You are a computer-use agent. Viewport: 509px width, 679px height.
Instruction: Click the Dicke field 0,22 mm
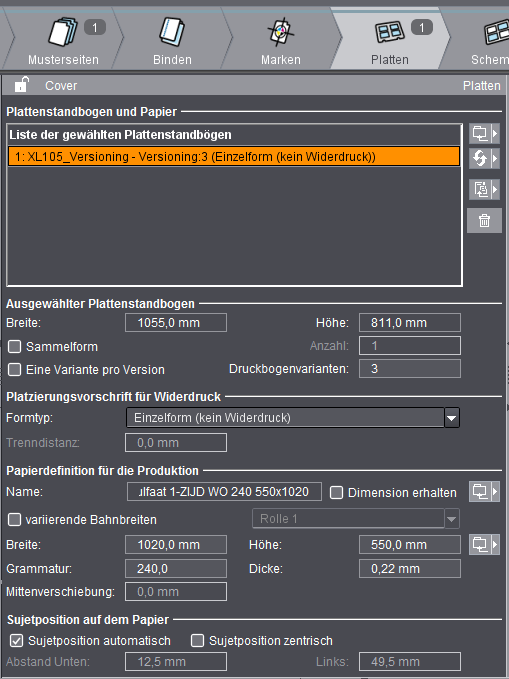coord(410,568)
